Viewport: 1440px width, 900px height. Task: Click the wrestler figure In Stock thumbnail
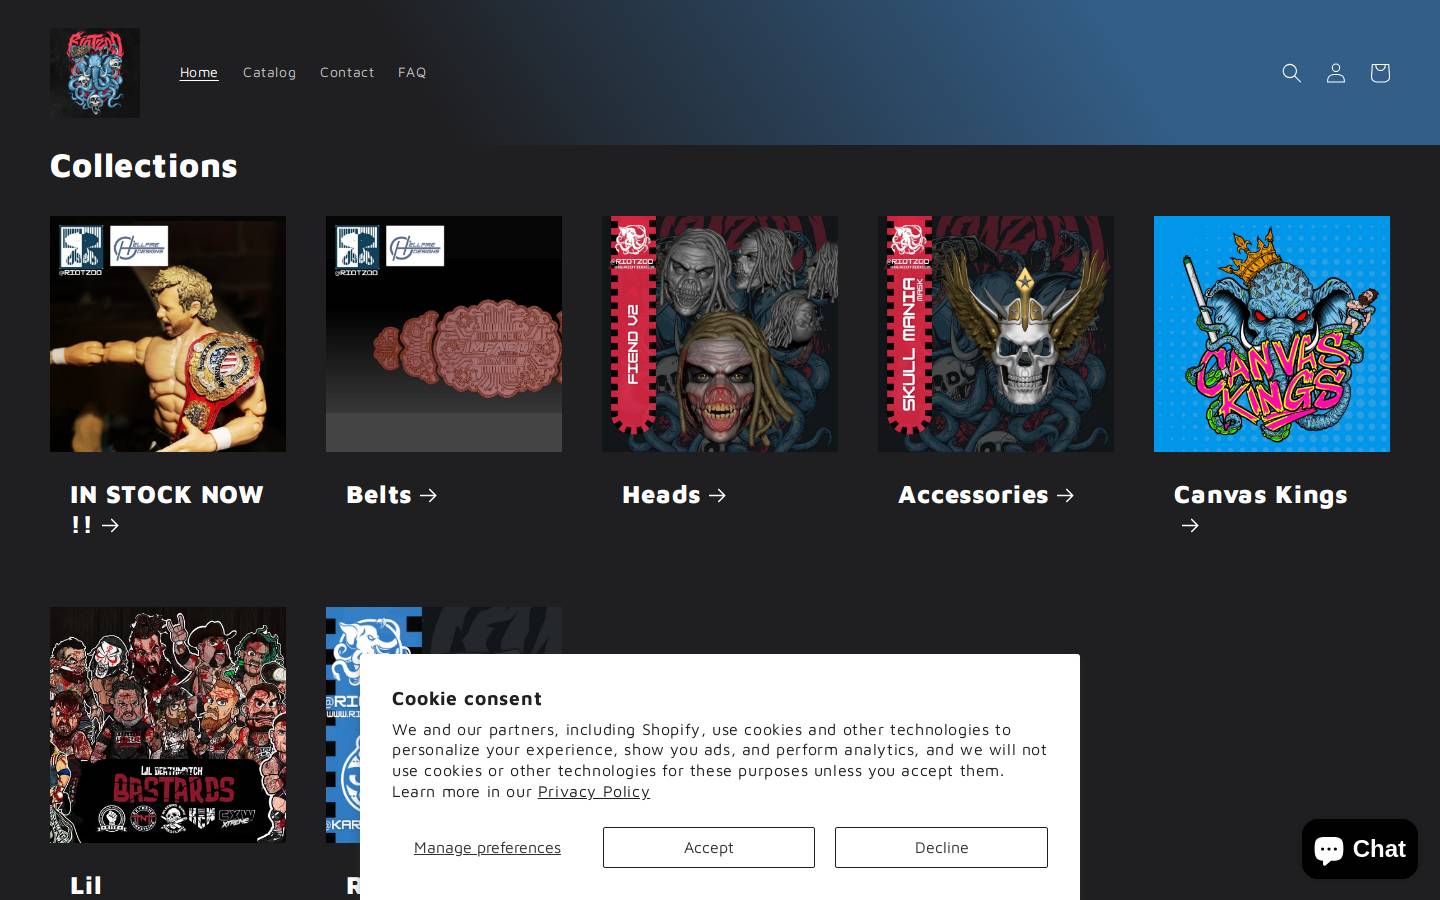tap(168, 334)
